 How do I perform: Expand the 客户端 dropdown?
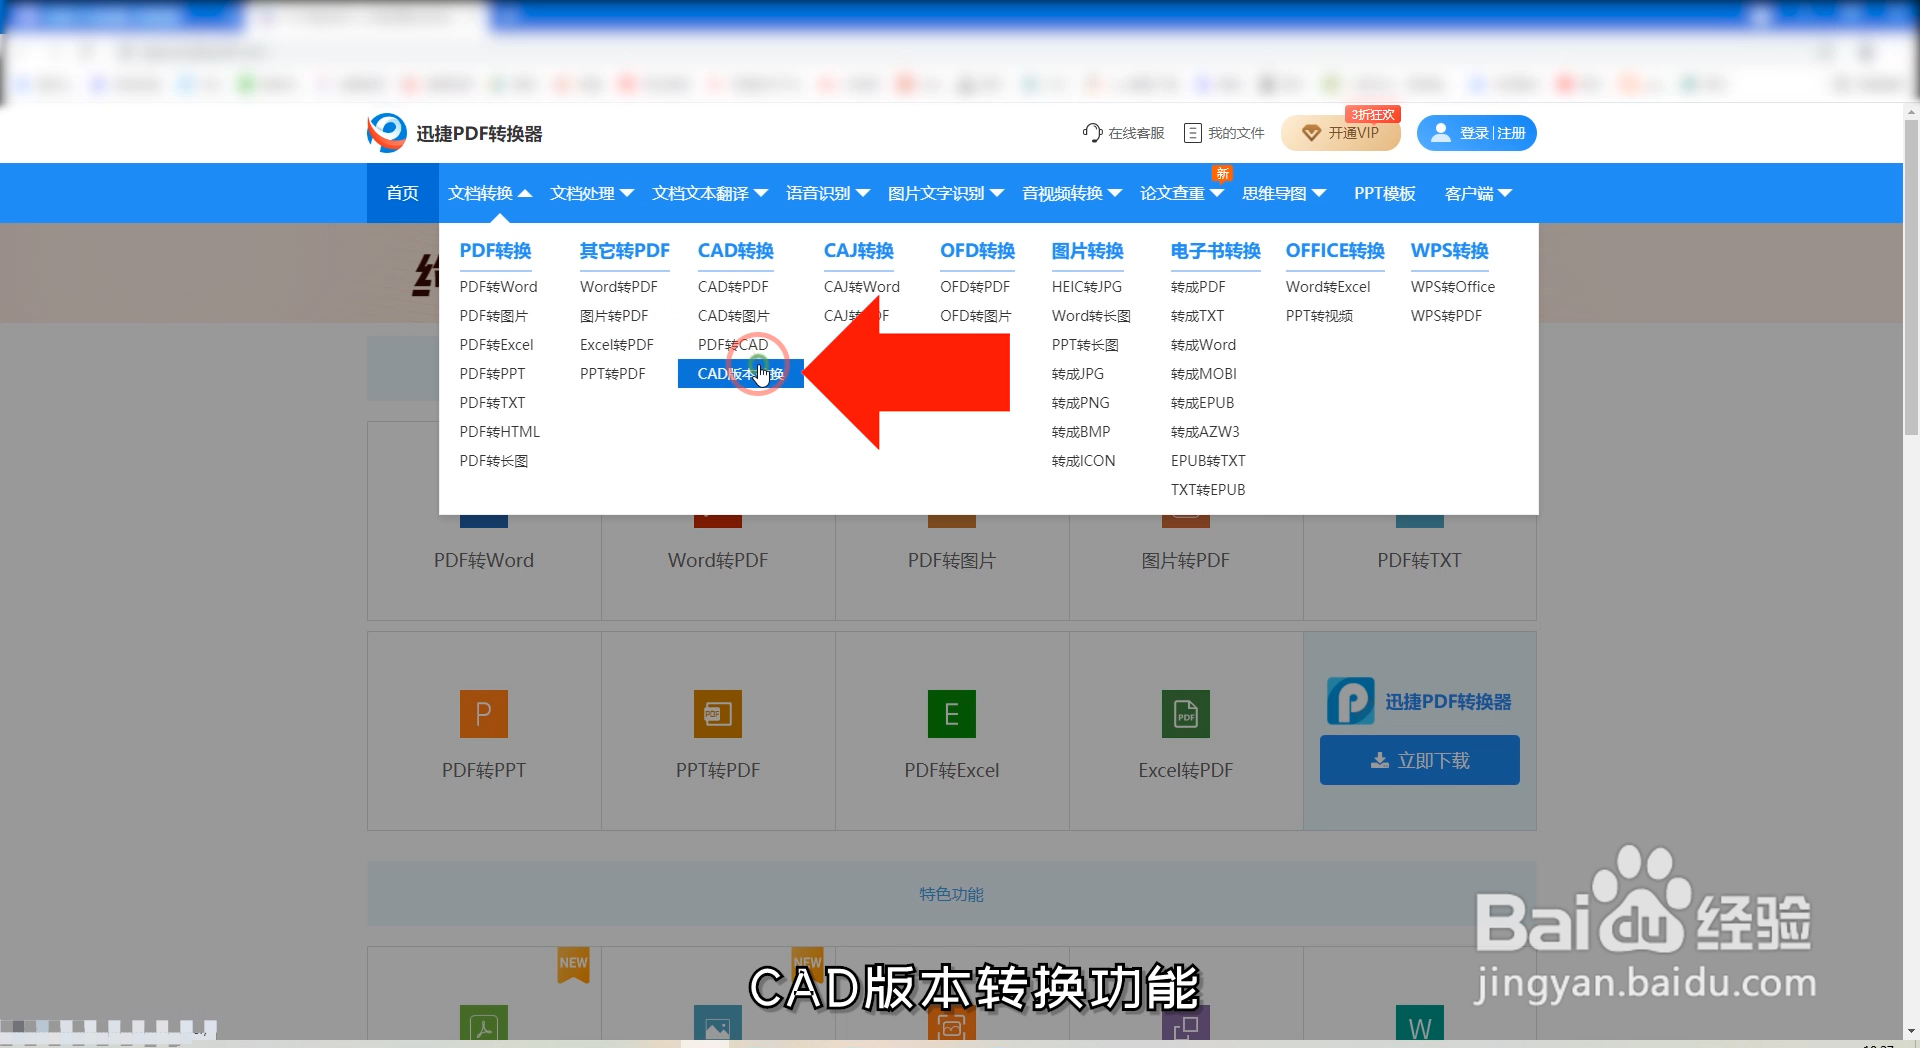(x=1478, y=193)
